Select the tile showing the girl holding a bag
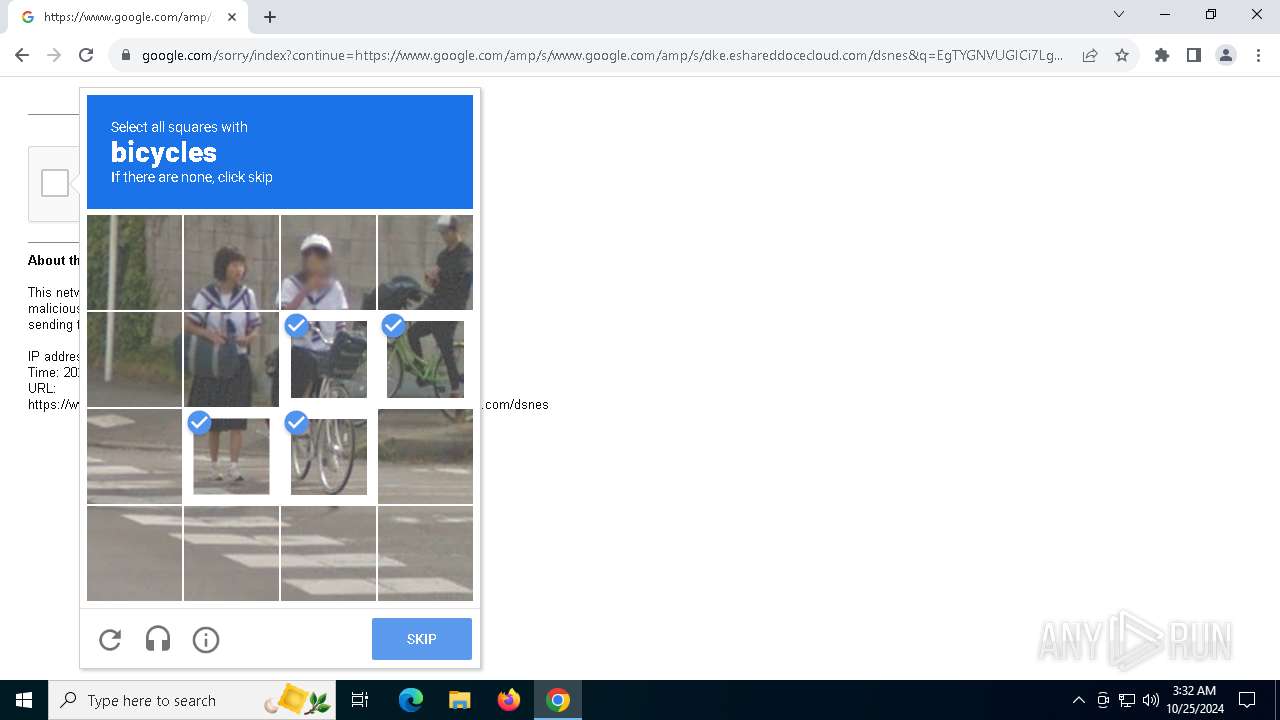Viewport: 1280px width, 720px height. point(231,359)
